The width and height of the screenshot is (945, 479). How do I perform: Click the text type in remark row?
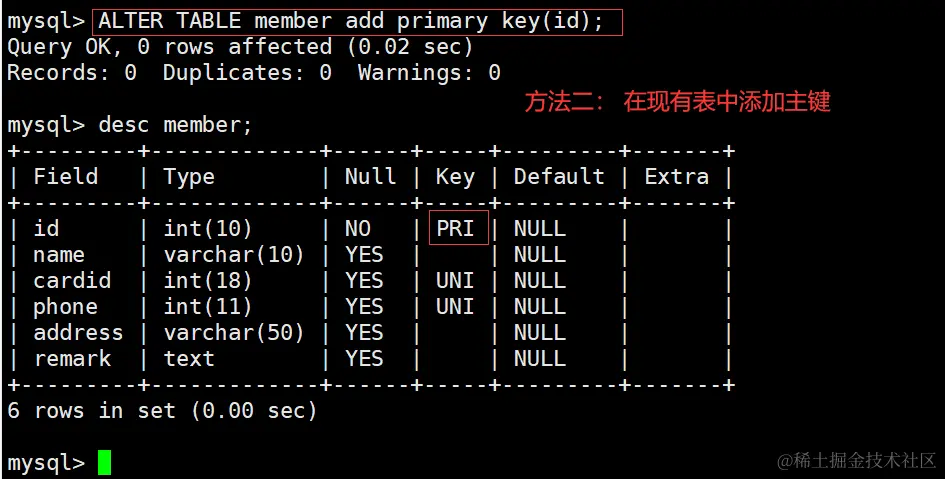tap(189, 358)
